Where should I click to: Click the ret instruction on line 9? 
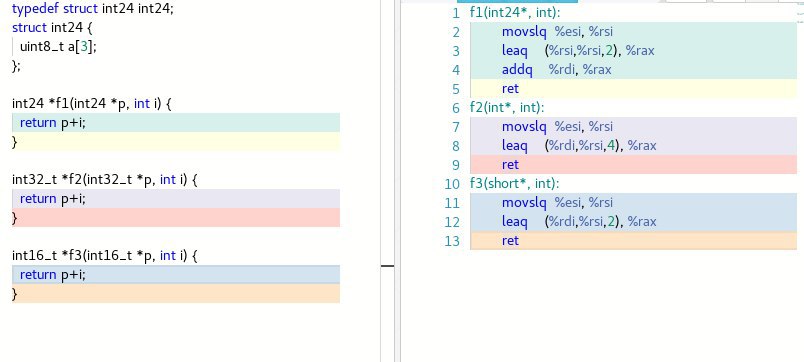(510, 165)
